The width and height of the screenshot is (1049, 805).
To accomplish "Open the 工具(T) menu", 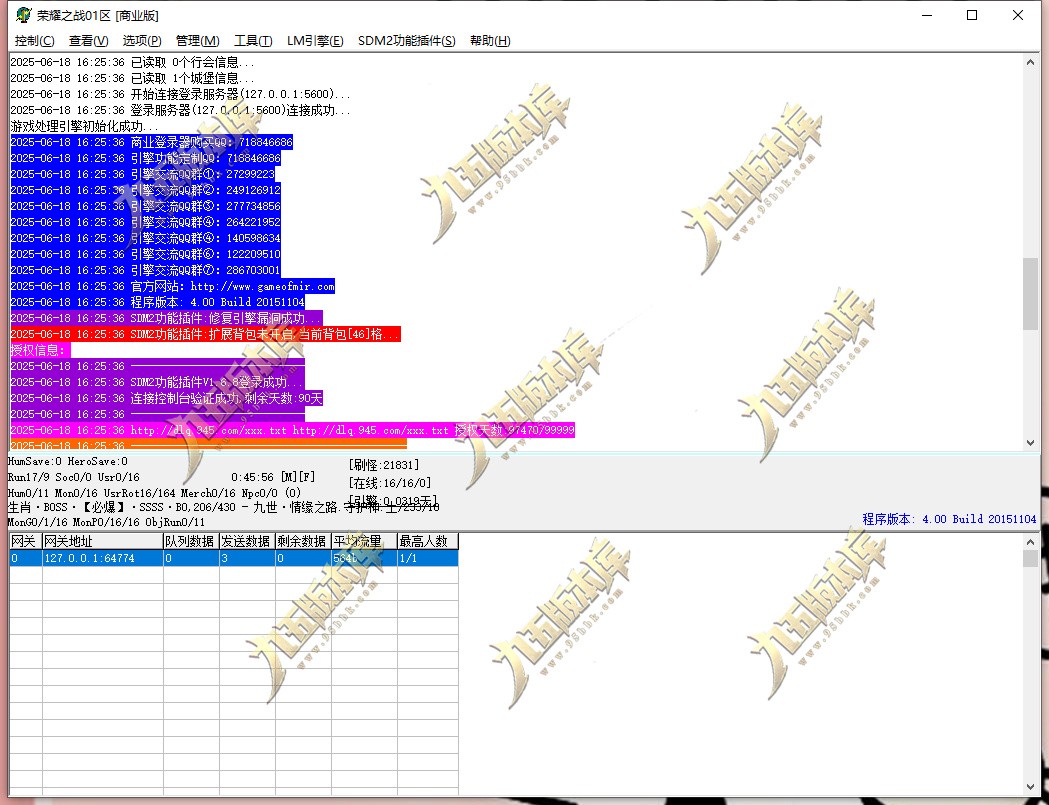I will [253, 41].
